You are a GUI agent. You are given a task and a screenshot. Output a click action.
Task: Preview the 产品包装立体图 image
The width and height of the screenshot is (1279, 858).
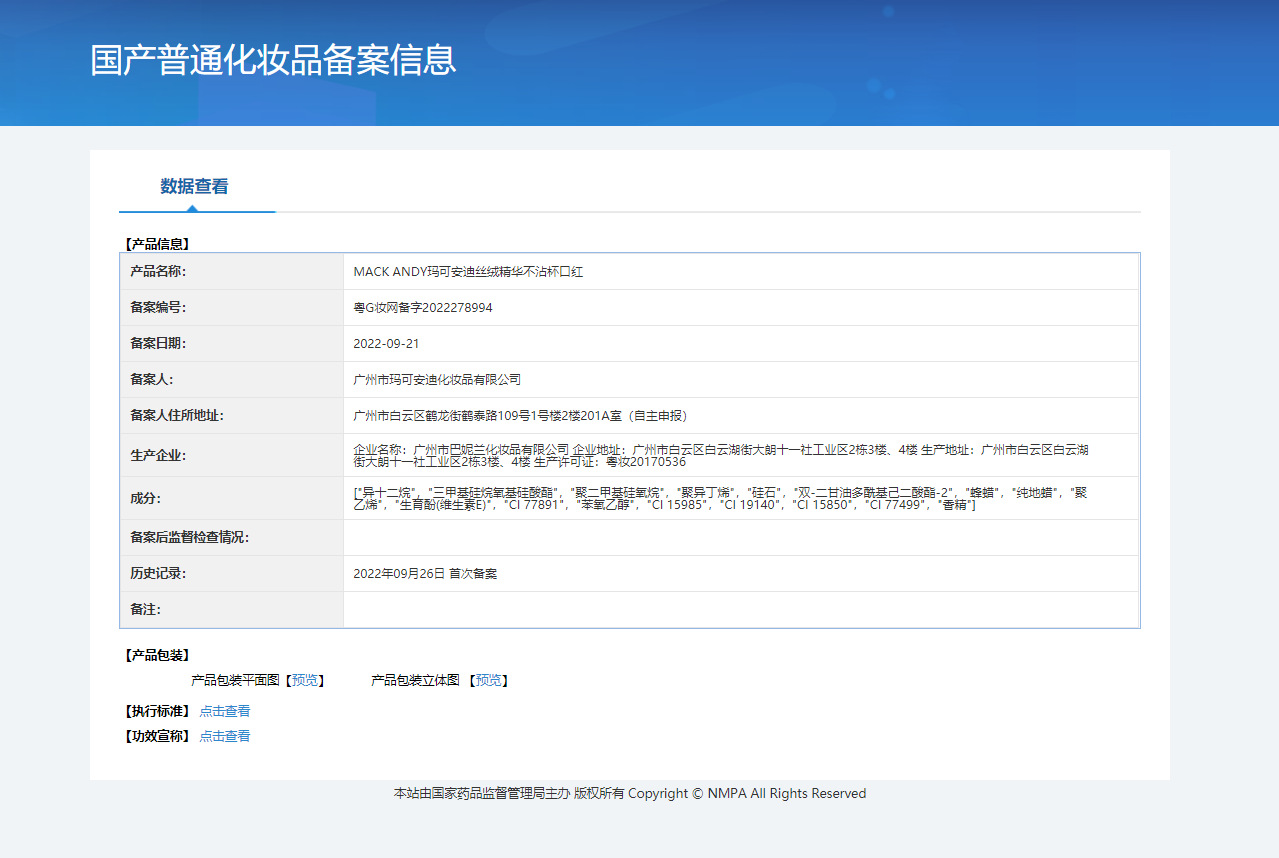489,680
